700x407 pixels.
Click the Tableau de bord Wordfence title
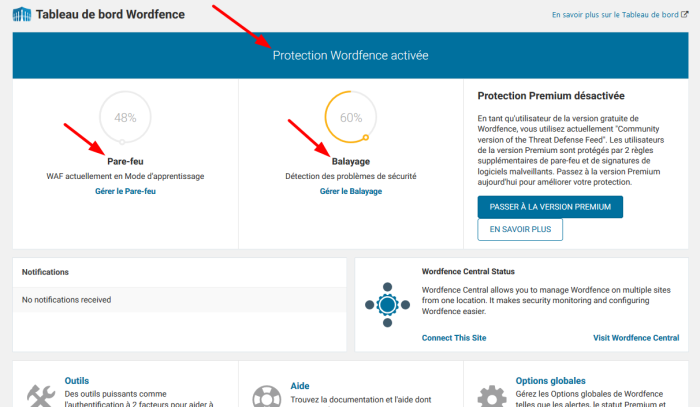110,14
